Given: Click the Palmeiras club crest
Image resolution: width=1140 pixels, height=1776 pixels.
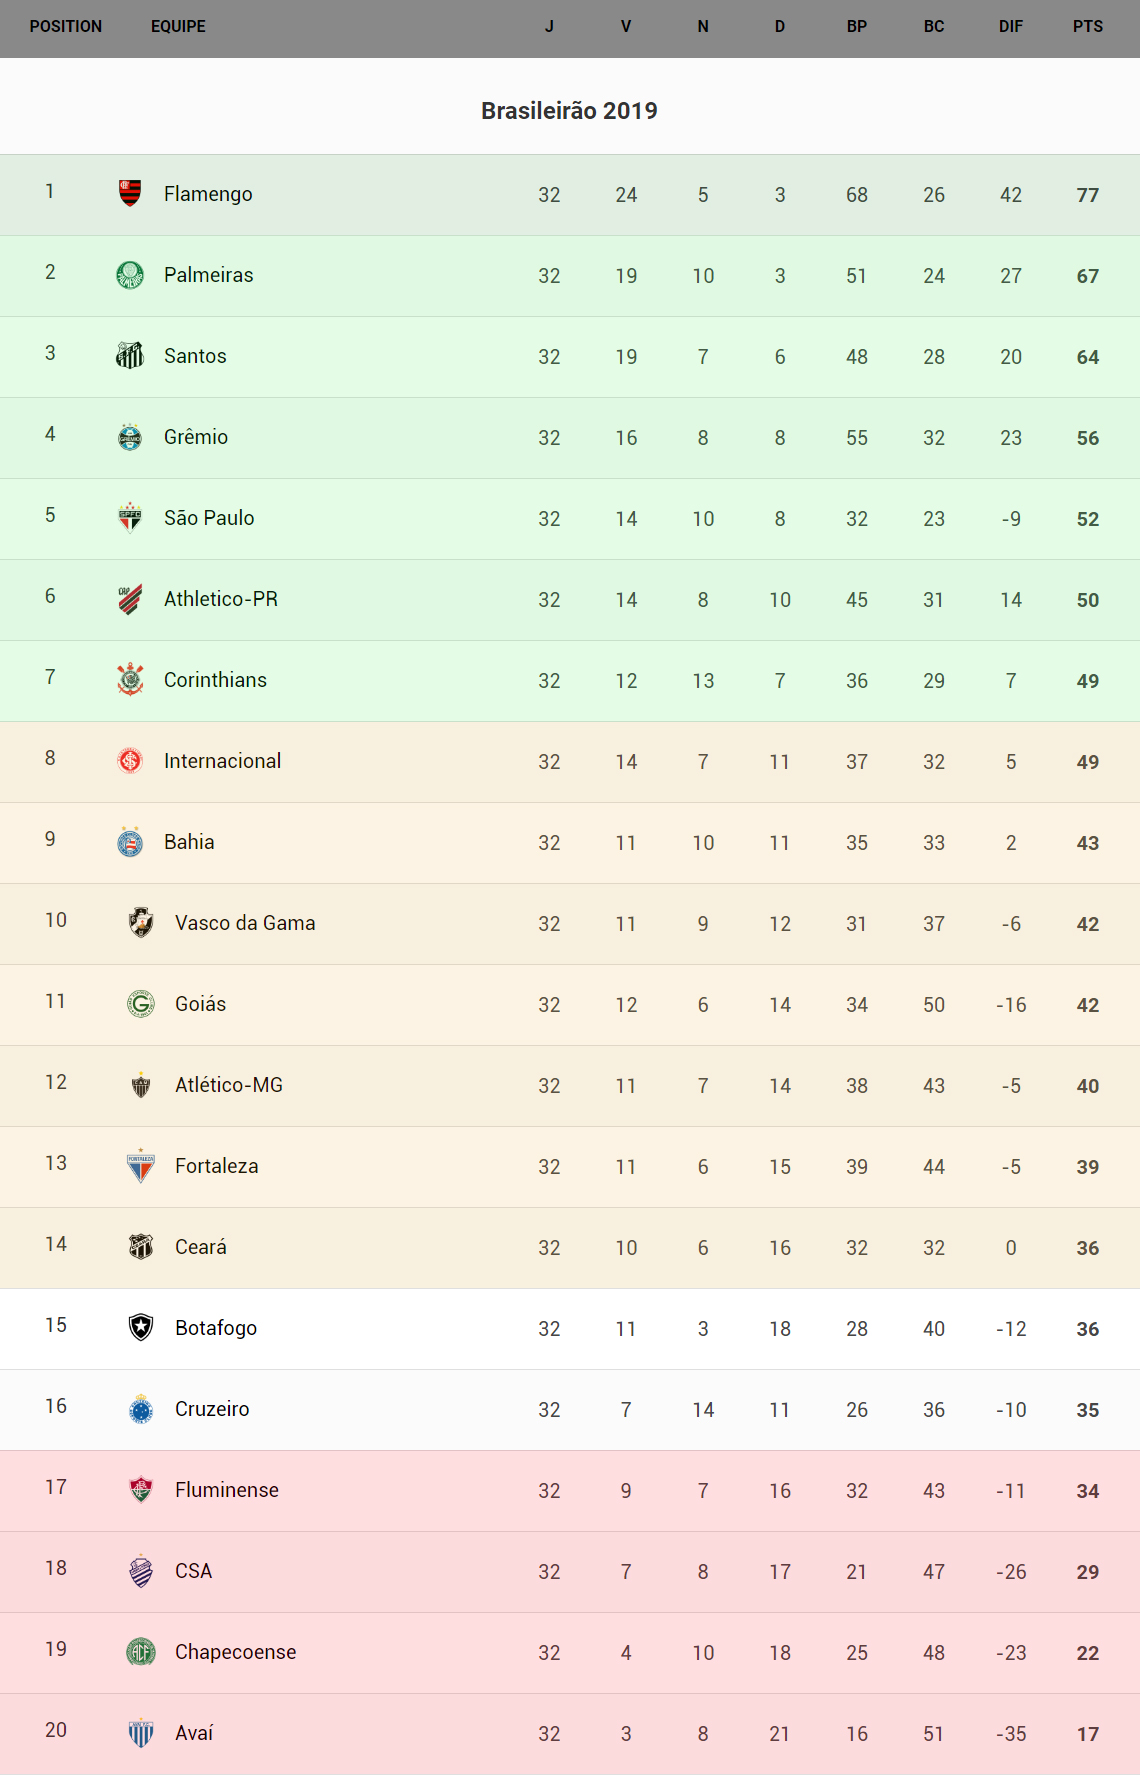Looking at the screenshot, I should point(130,274).
